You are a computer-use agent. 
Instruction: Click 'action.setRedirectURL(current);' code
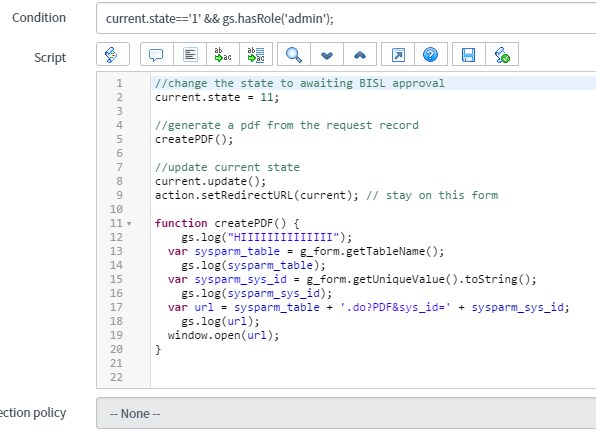[257, 195]
